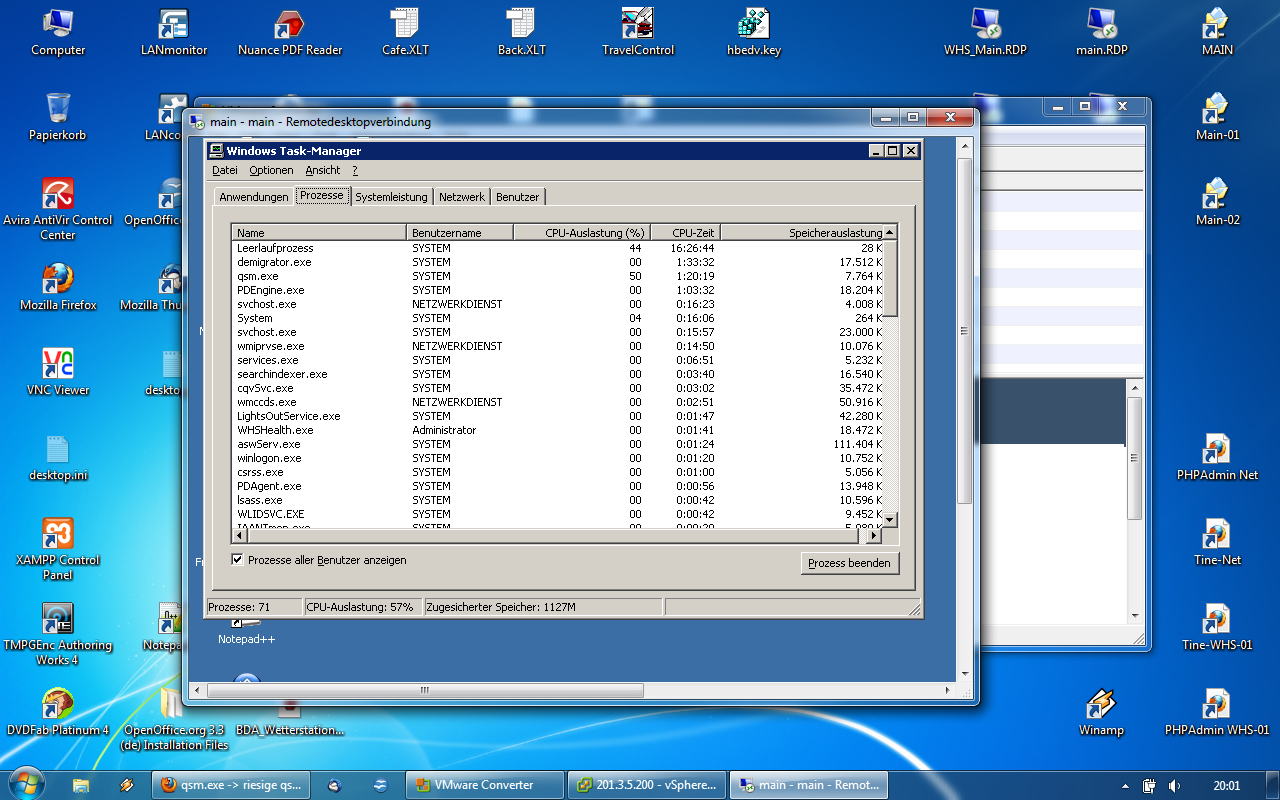Switch to the Firefox qsm.exe taskbar item
The image size is (1280, 800).
click(231, 785)
